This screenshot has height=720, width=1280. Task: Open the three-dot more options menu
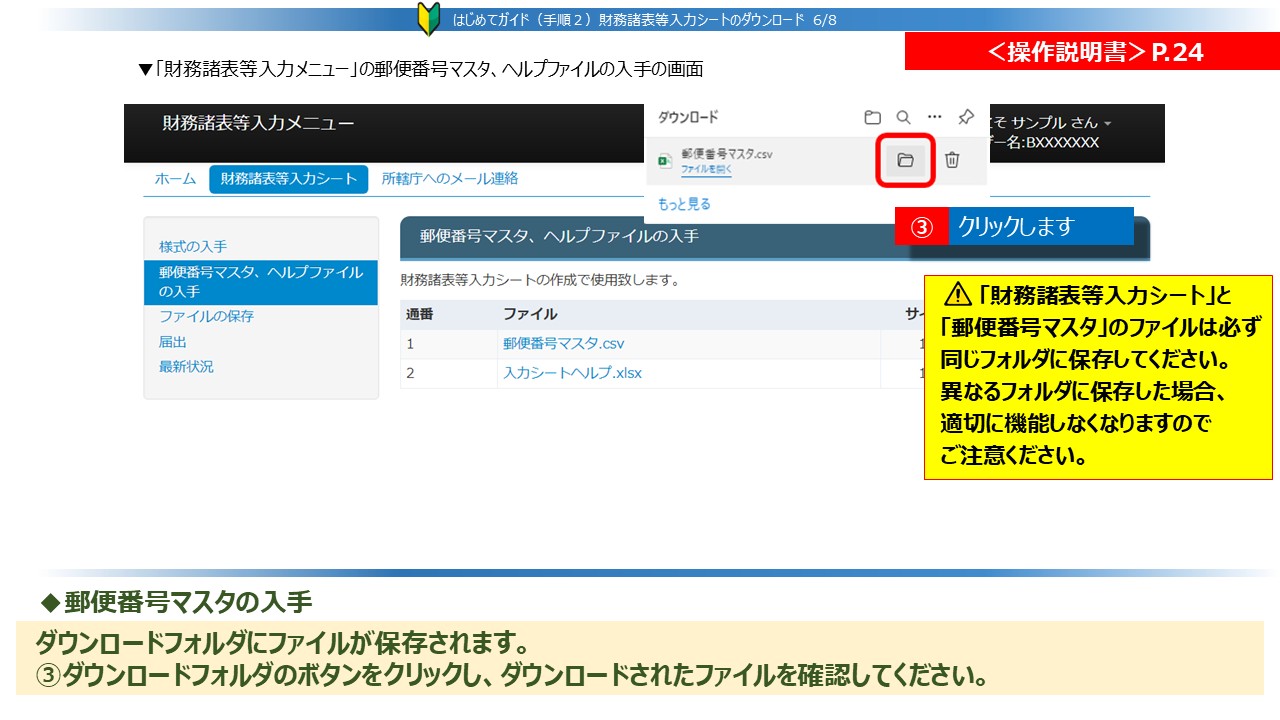tap(934, 117)
